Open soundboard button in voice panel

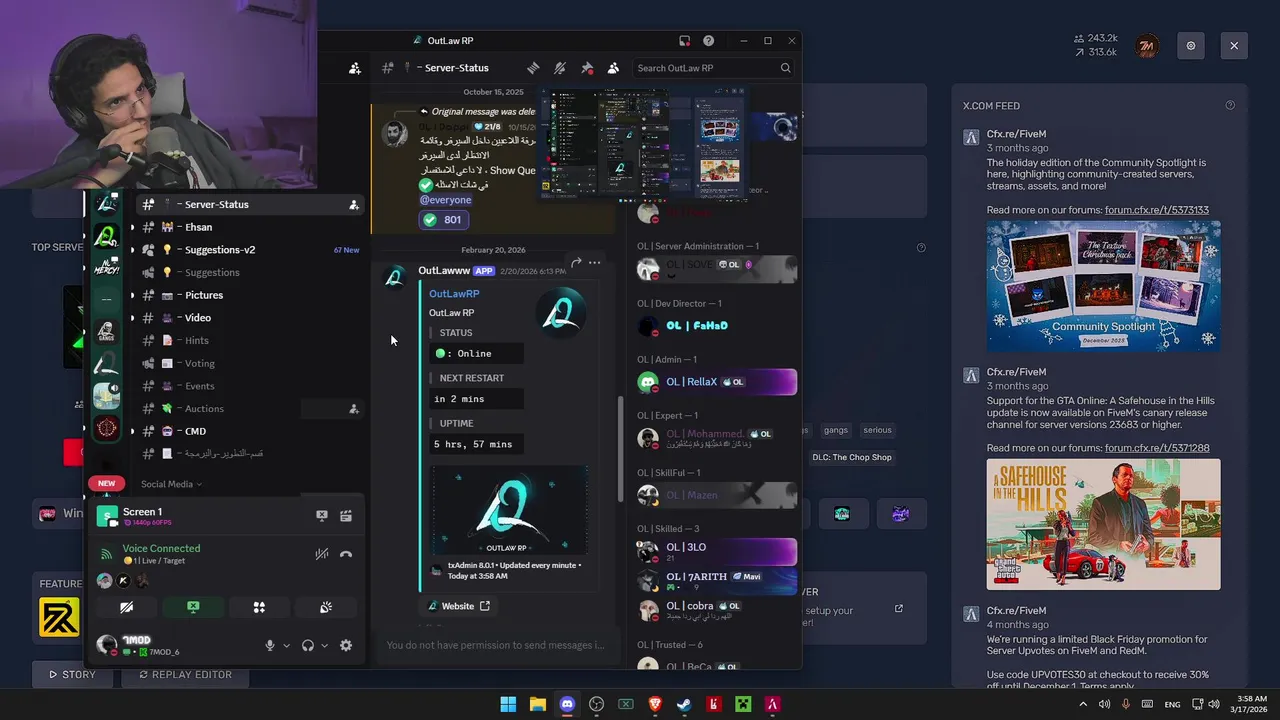(x=326, y=607)
